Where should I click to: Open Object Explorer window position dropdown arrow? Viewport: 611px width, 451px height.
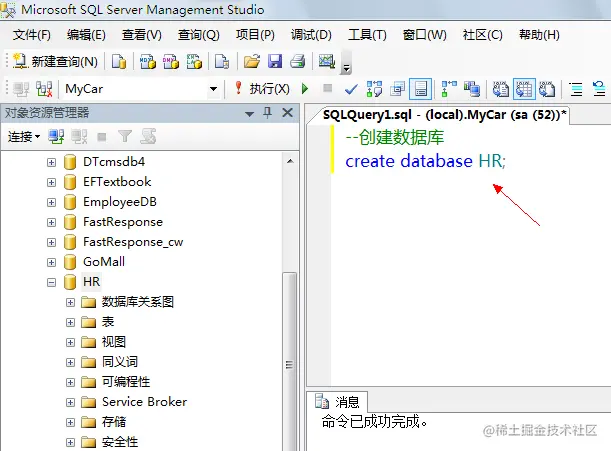point(249,114)
